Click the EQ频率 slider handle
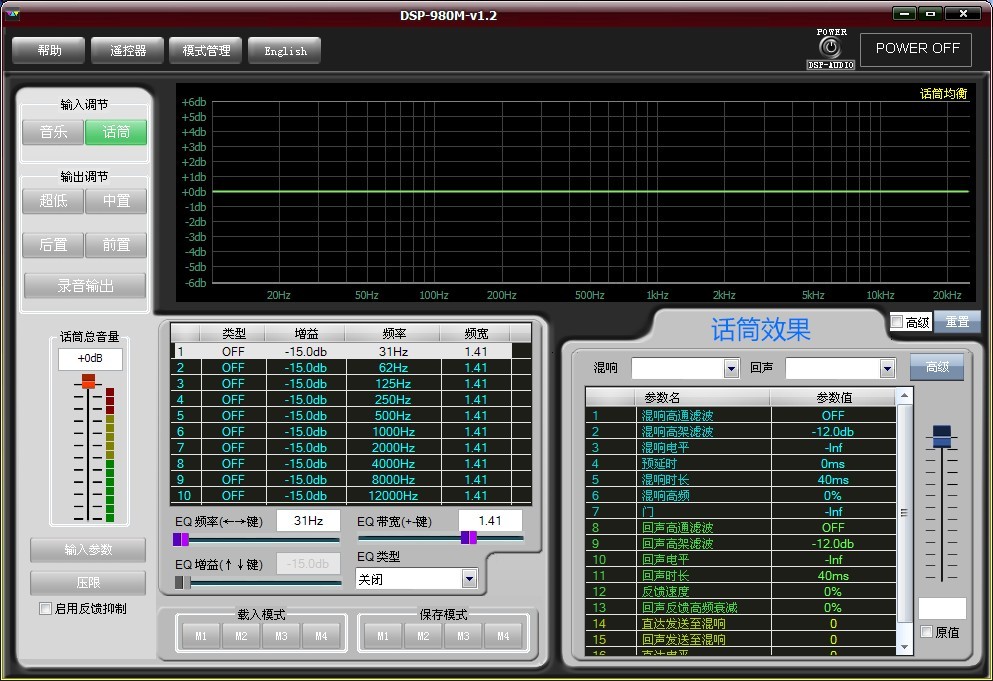 click(181, 539)
